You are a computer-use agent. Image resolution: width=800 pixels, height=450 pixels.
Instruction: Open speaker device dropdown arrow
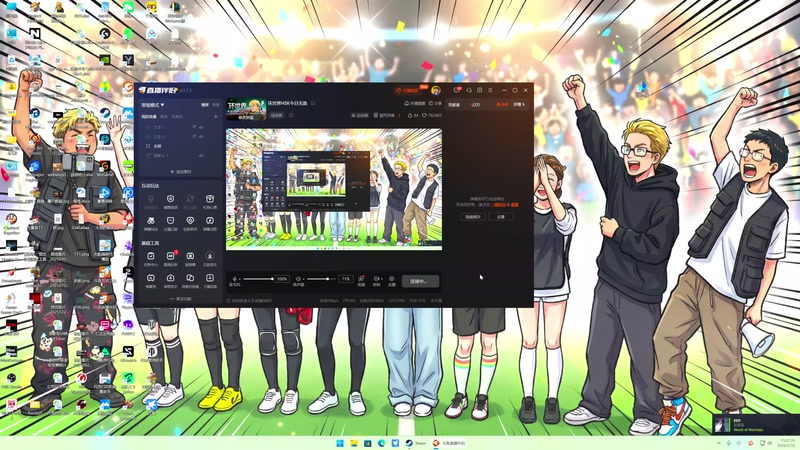(303, 279)
